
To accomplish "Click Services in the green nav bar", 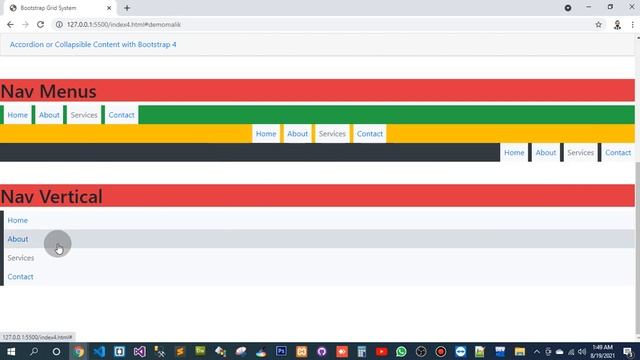I will tap(84, 115).
